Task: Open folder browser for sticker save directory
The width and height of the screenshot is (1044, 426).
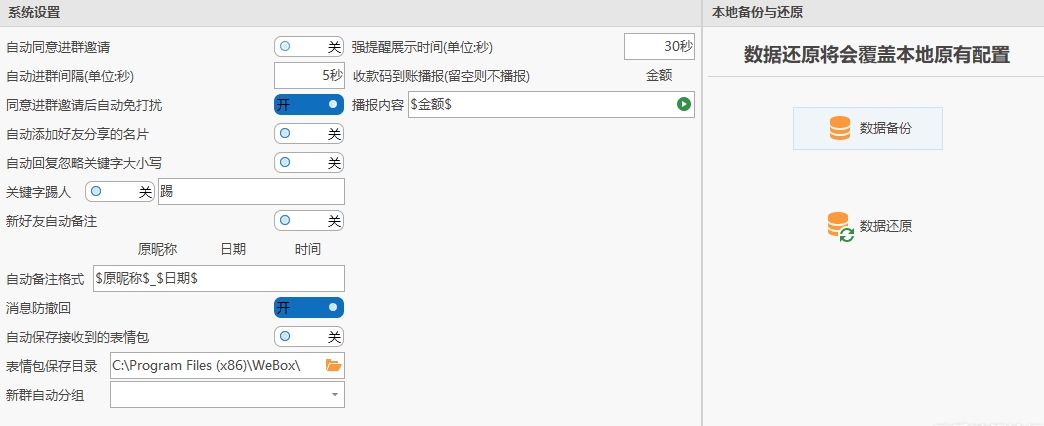Action: coord(334,365)
